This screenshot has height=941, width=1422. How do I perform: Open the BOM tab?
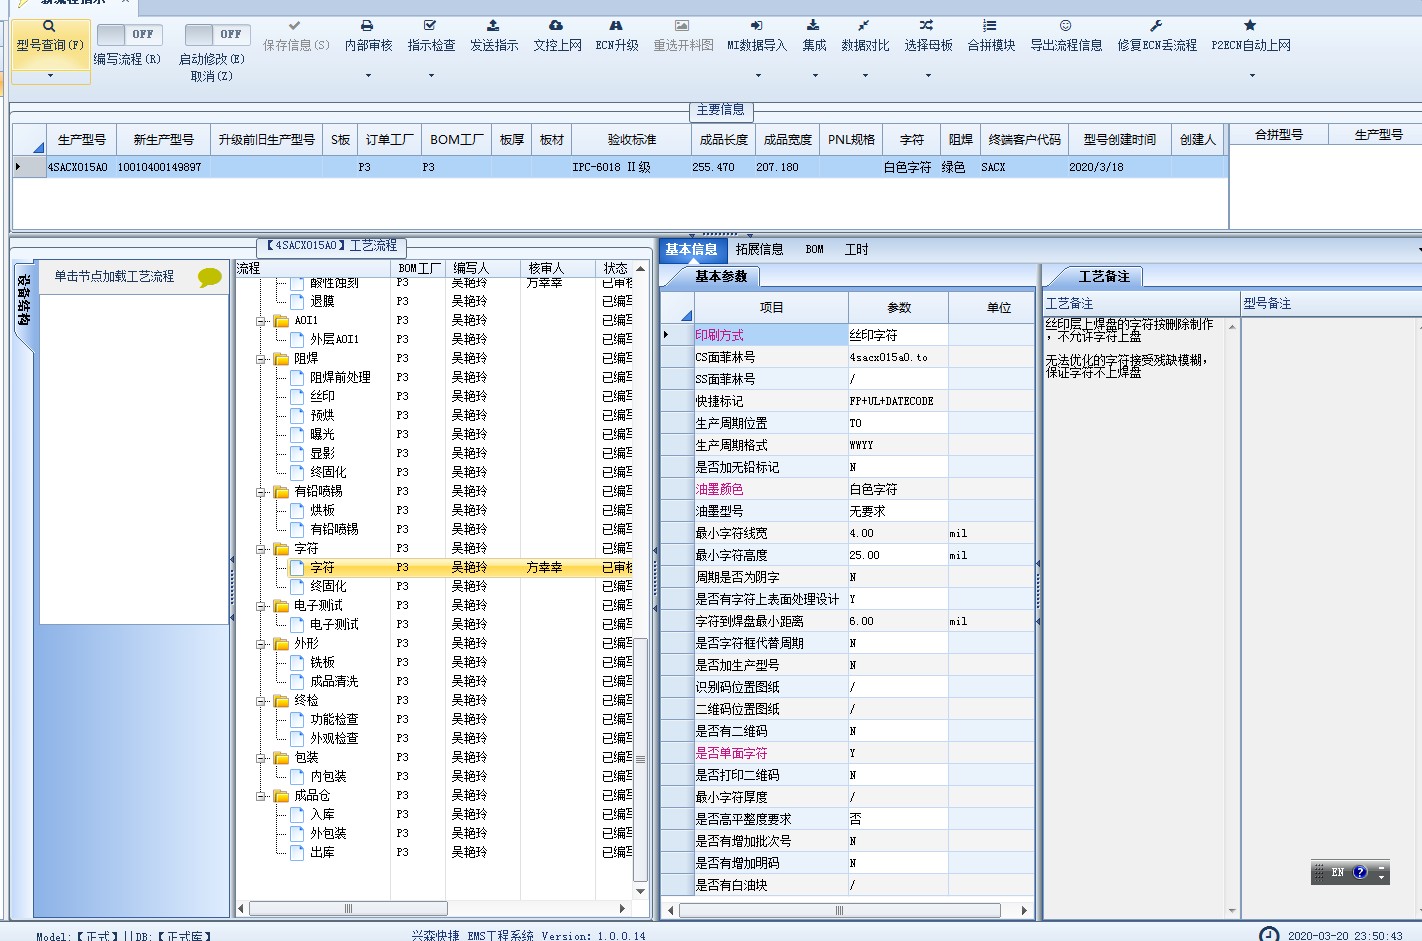(x=814, y=250)
